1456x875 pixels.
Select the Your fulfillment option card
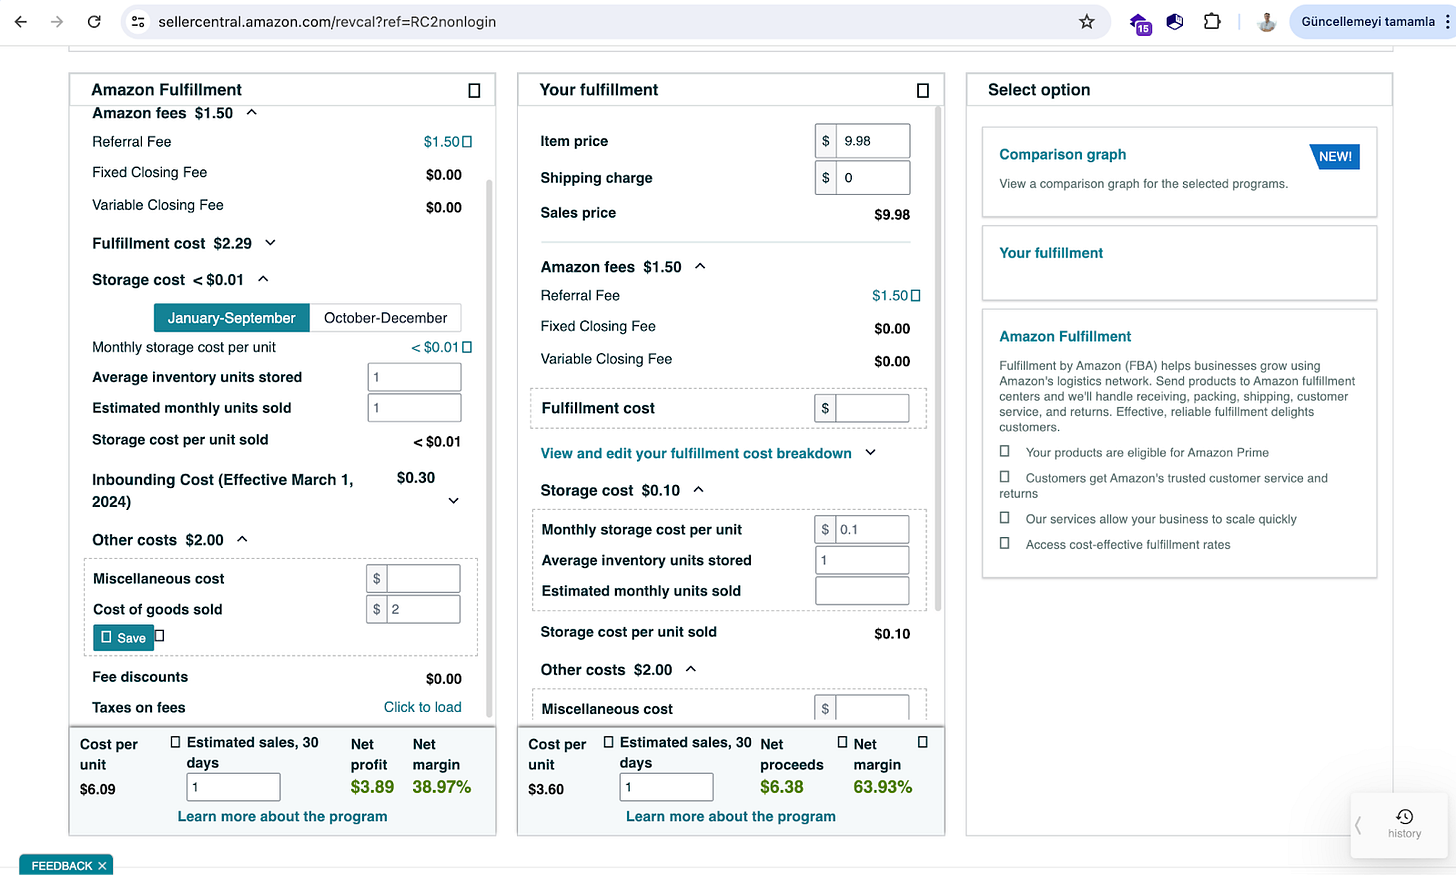(x=1179, y=263)
